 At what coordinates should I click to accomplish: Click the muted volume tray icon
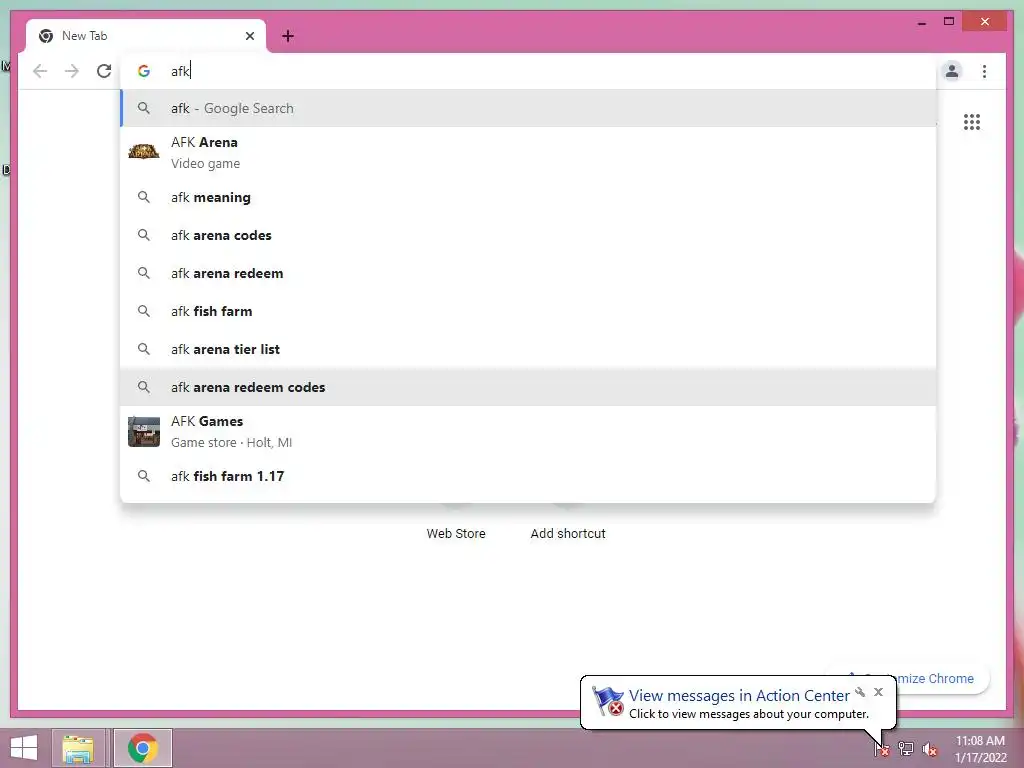pyautogui.click(x=929, y=749)
